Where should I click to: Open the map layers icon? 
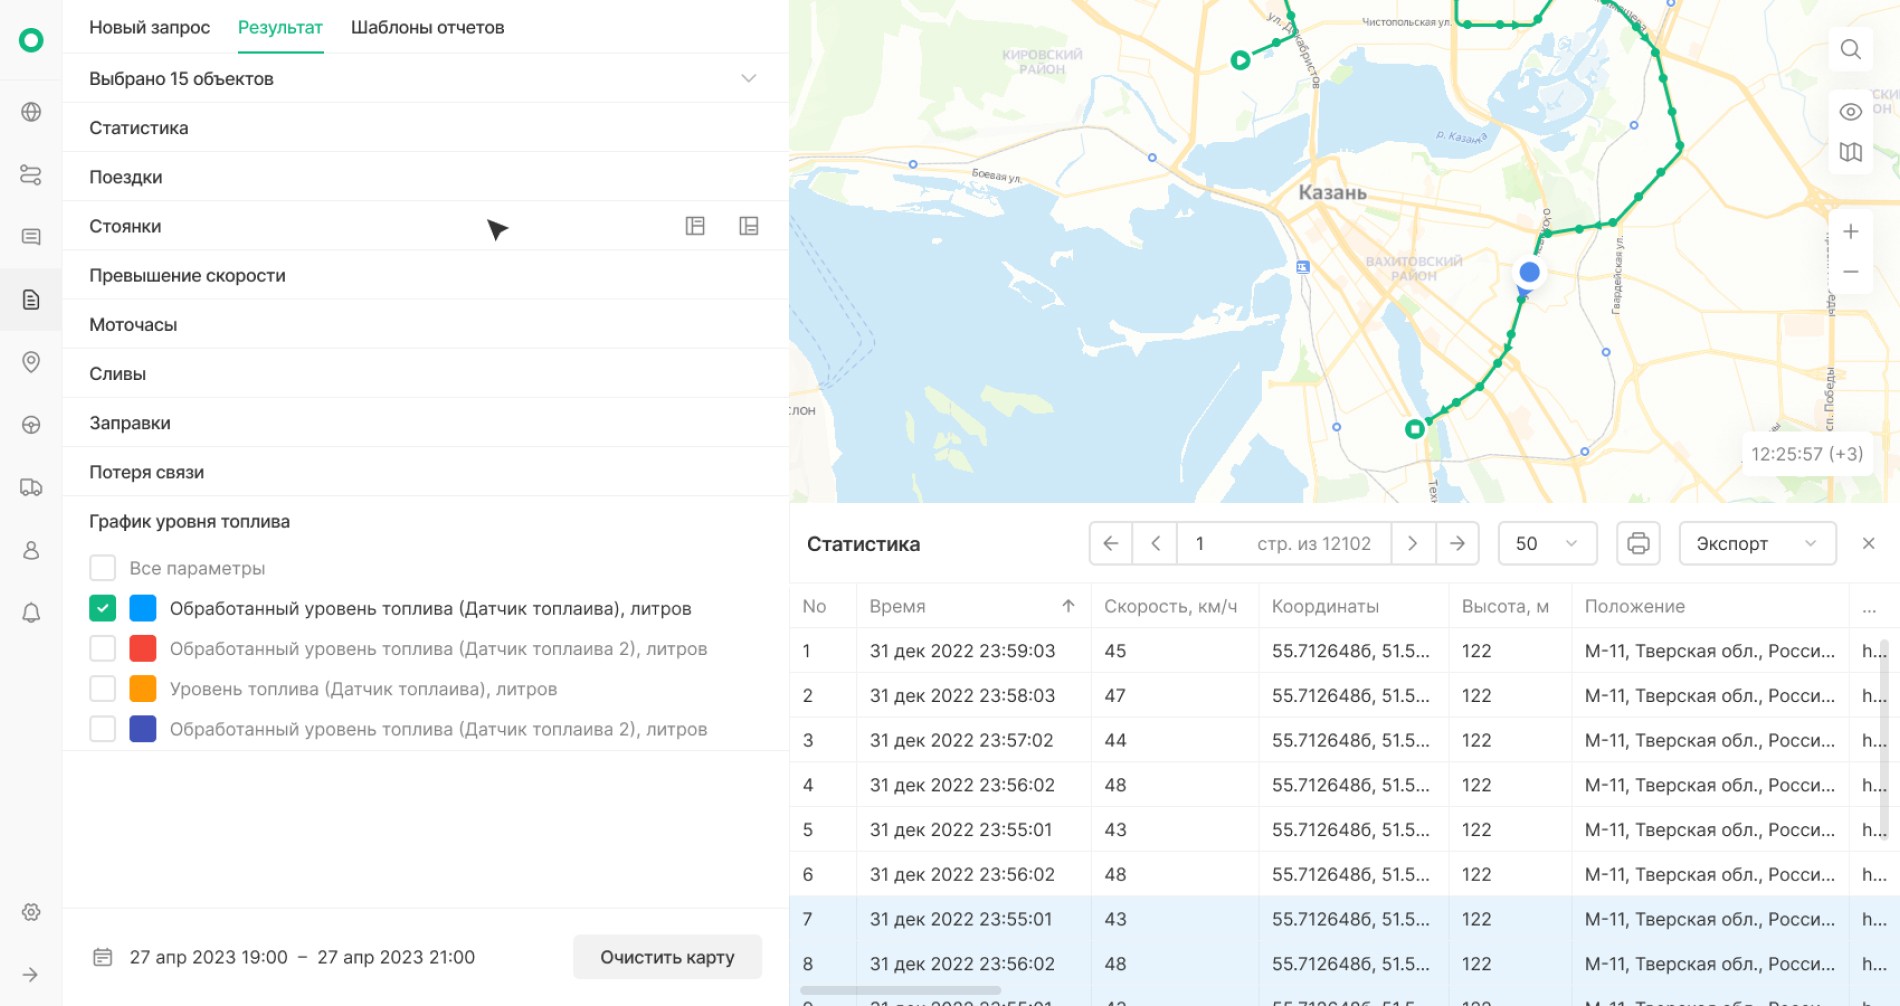pos(1851,152)
